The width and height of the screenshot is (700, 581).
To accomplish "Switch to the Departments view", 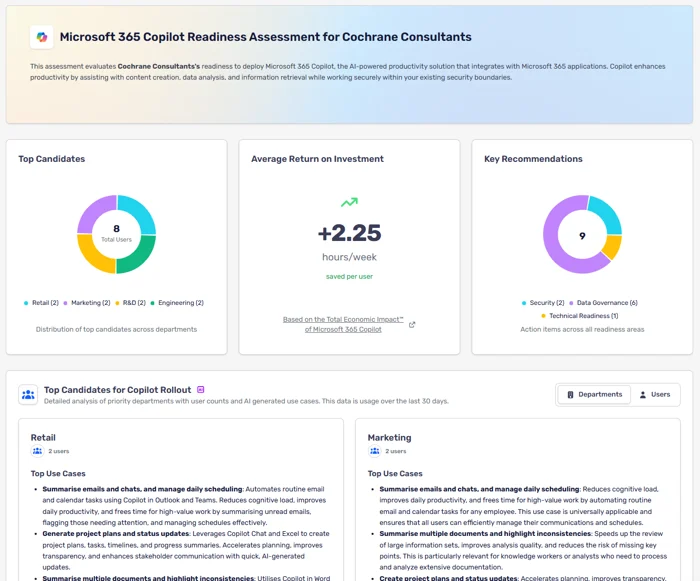I will coord(594,394).
